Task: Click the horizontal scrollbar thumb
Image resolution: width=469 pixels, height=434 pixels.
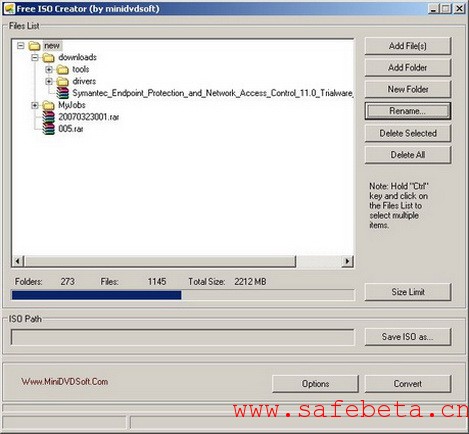Action: coord(160,261)
